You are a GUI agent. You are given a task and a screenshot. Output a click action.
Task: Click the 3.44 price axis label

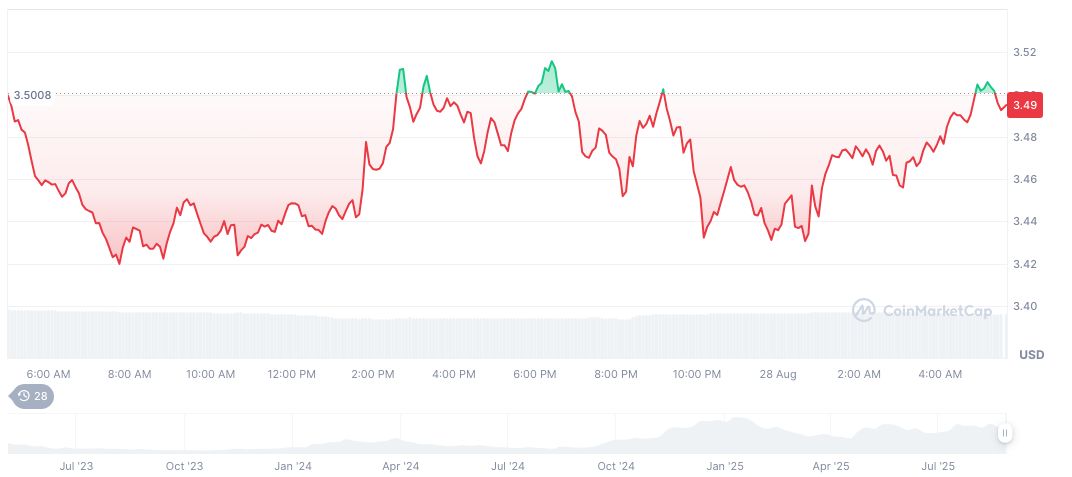tap(1024, 221)
